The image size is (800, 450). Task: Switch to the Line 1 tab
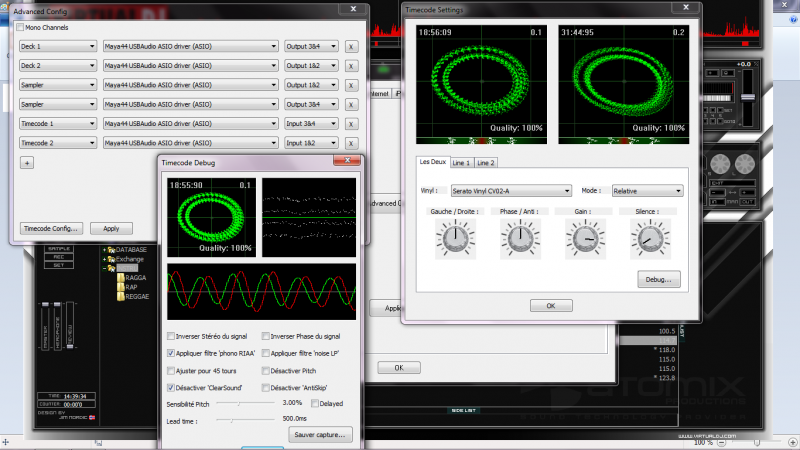(x=461, y=162)
